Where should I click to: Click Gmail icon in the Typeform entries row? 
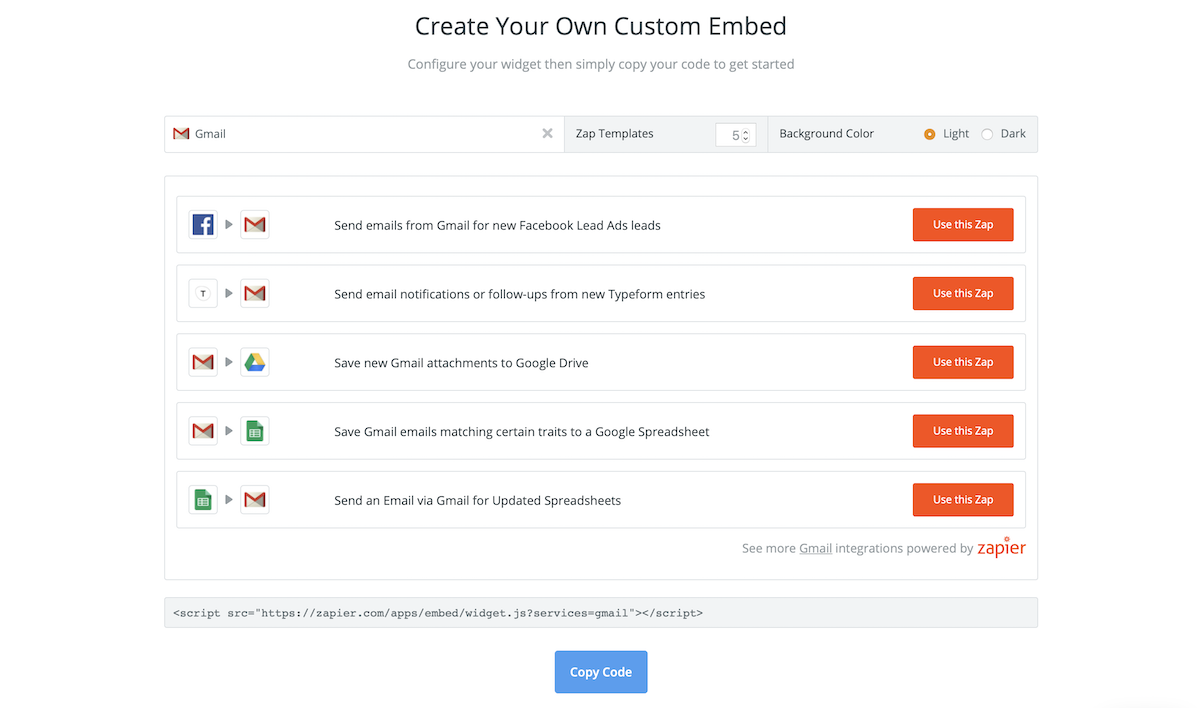(255, 294)
